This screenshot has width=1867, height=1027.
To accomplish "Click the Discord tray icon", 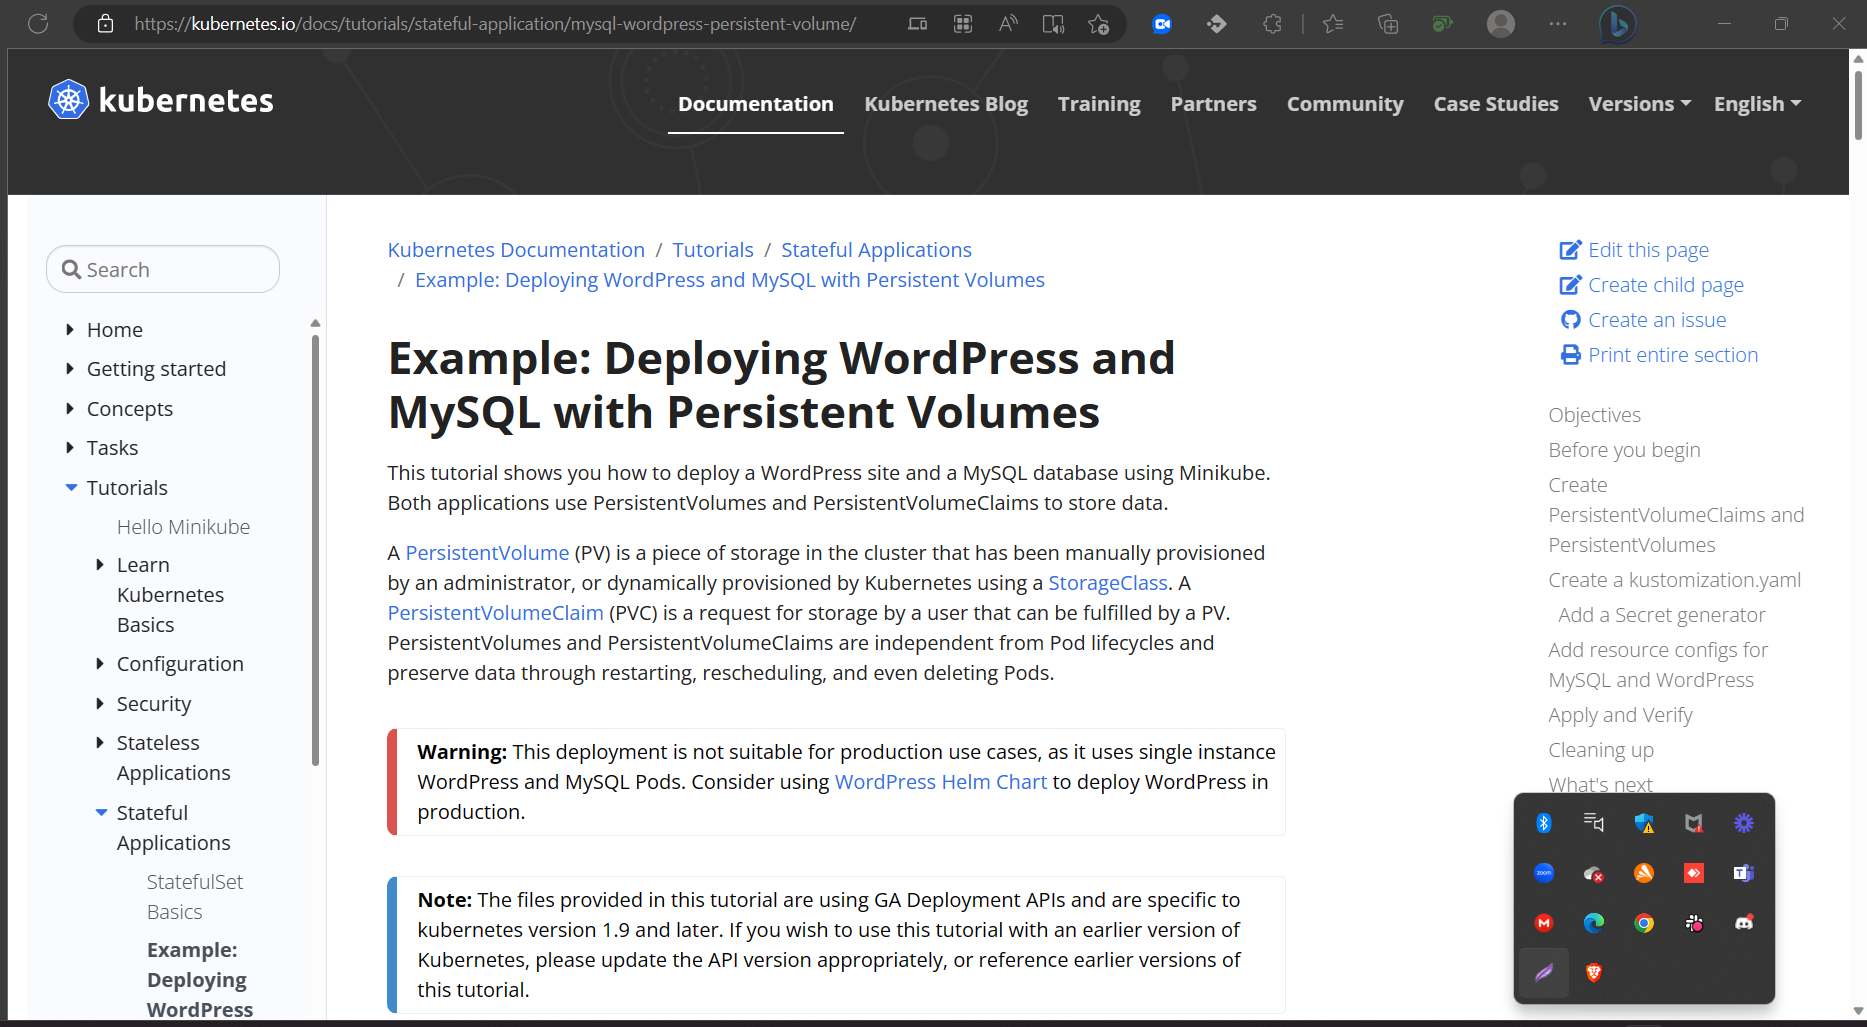I will pos(1744,923).
